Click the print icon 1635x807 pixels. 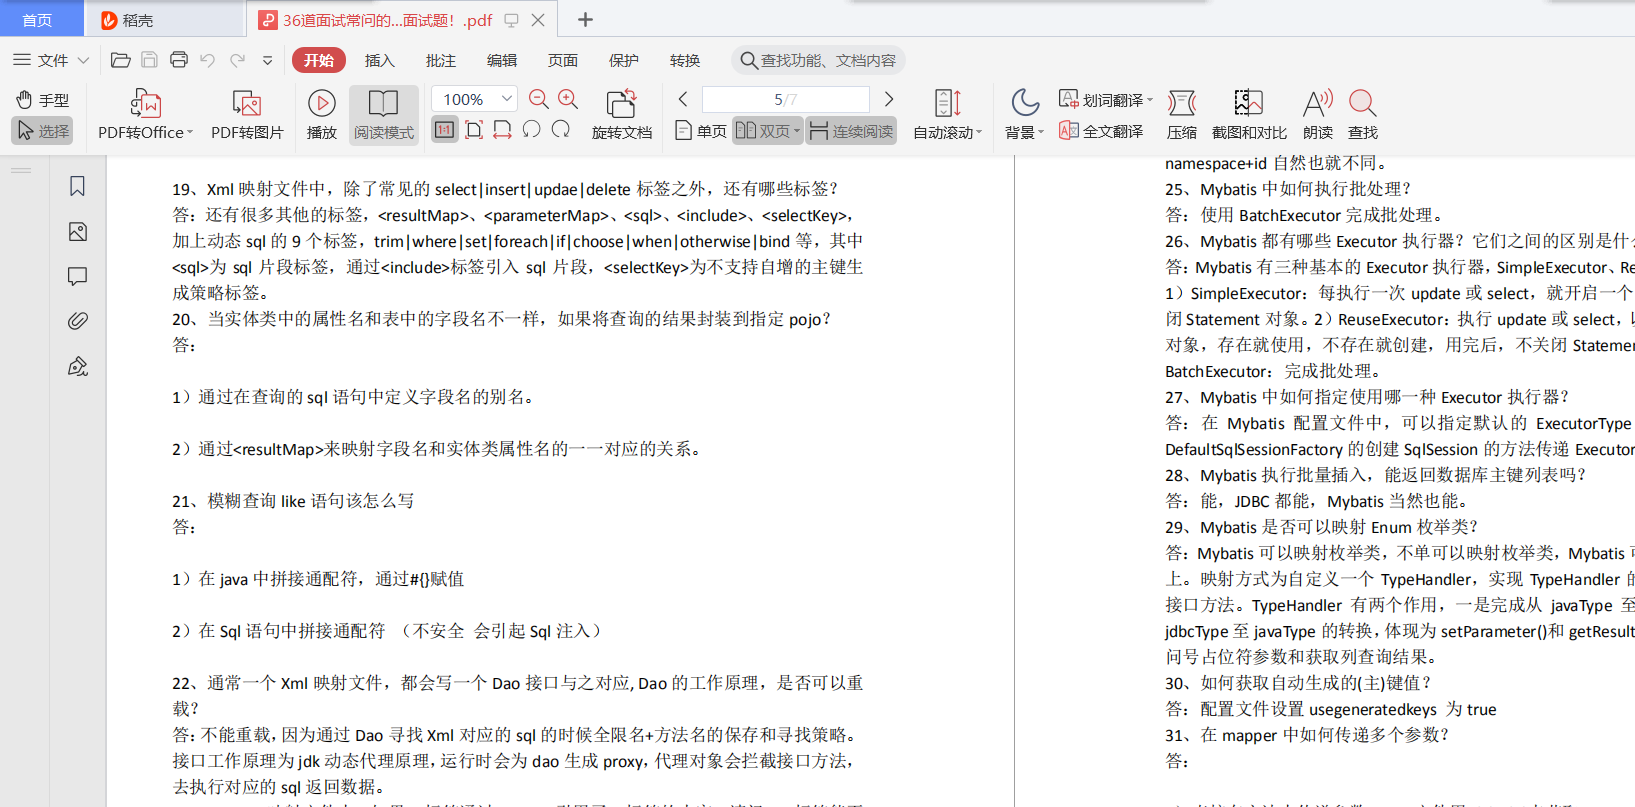tap(179, 60)
